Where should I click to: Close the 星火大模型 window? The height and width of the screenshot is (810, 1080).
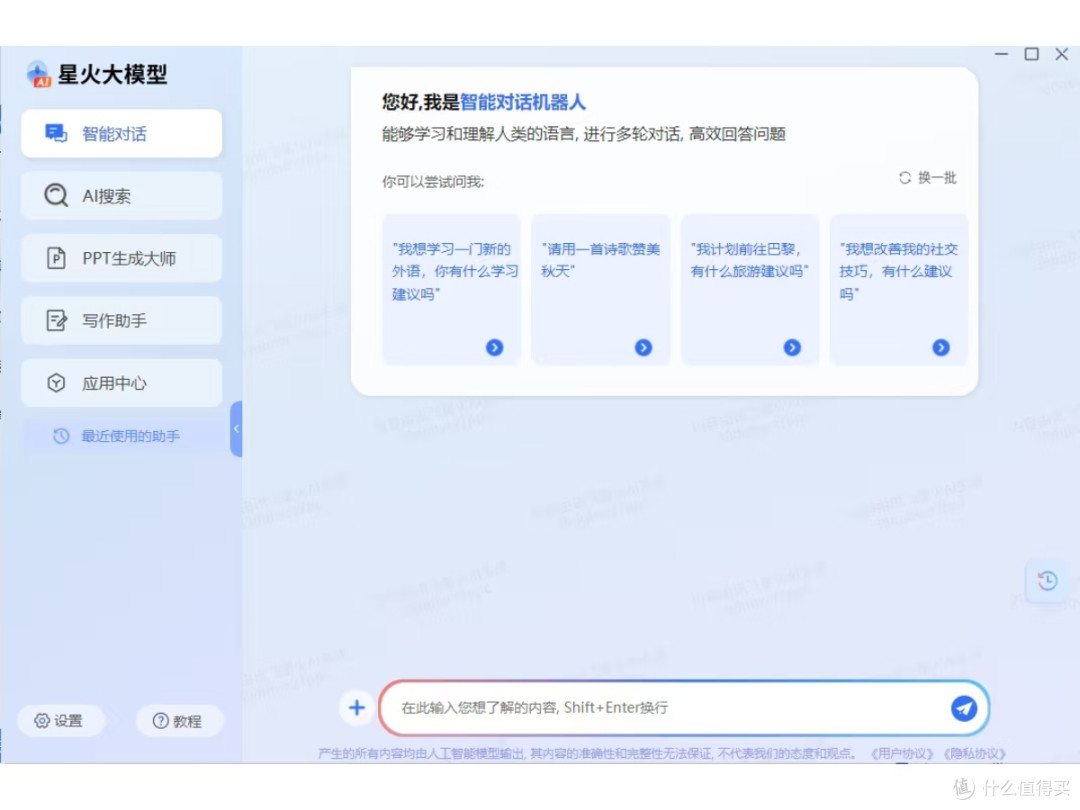pos(1061,54)
